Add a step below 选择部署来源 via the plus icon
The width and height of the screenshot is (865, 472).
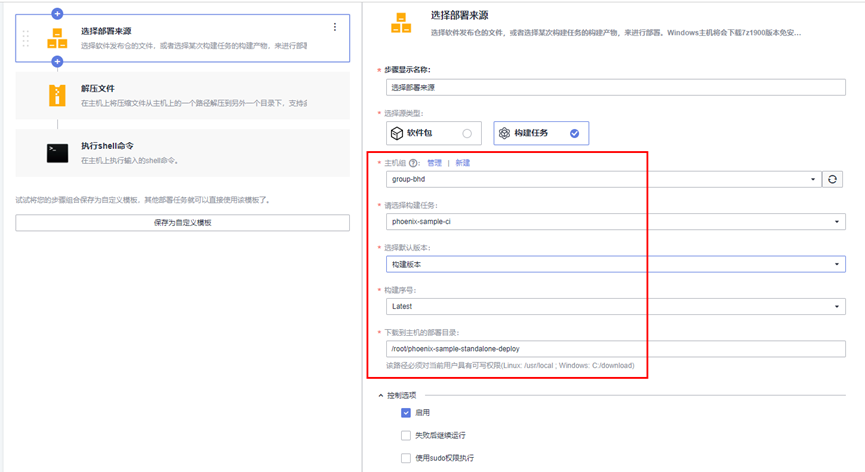coord(57,62)
